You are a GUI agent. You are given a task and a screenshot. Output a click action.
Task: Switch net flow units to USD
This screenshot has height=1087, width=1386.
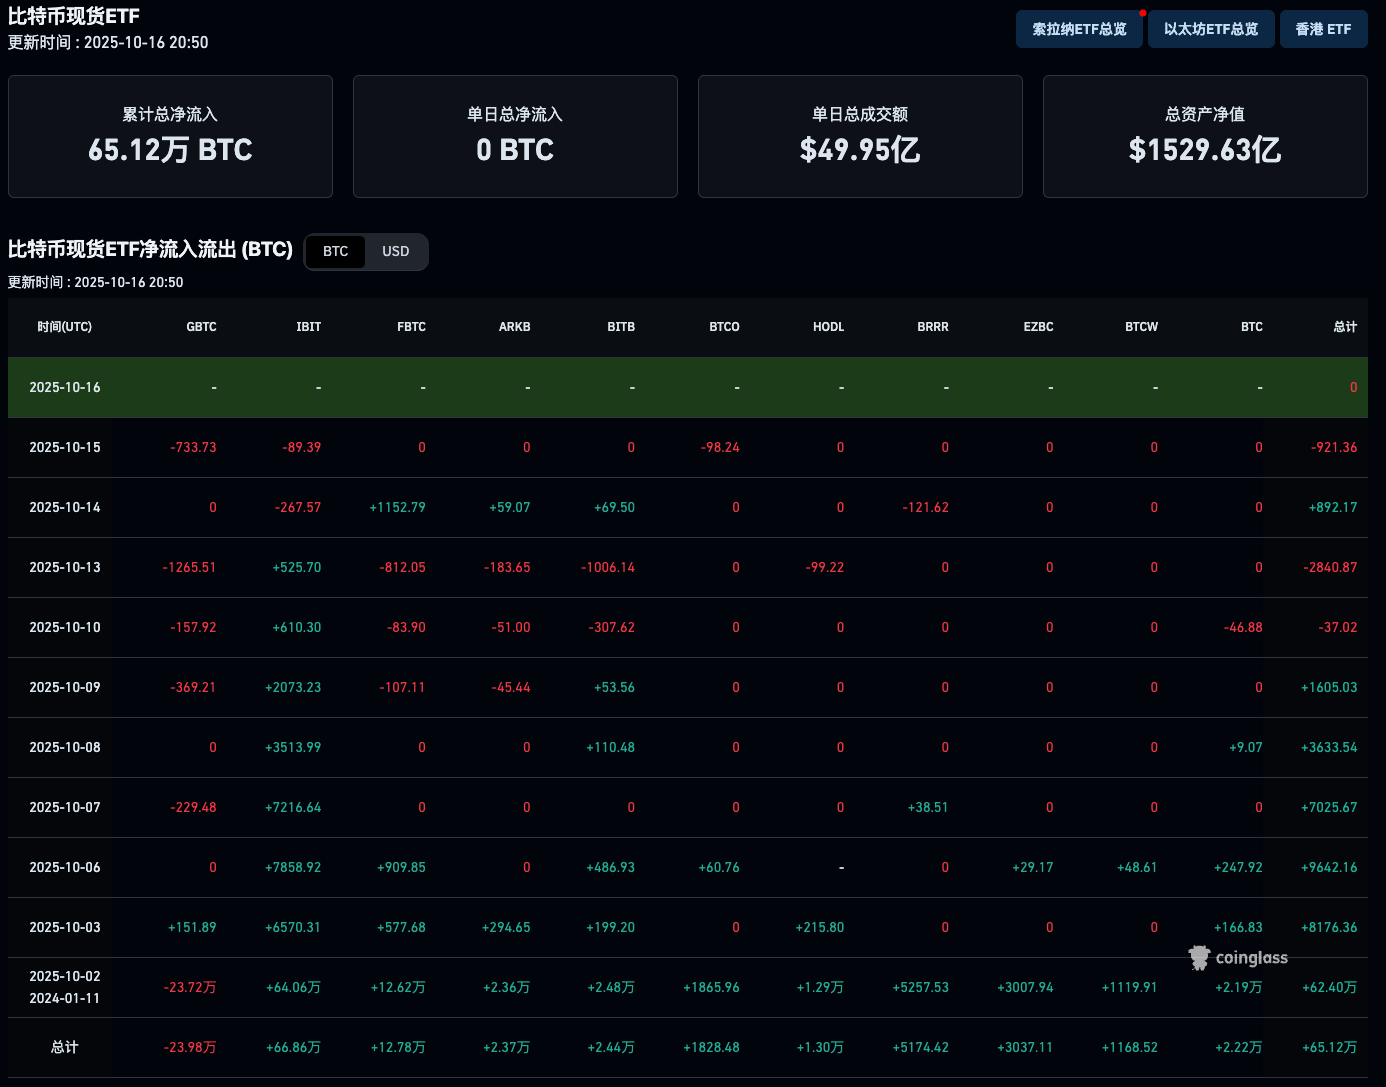click(395, 252)
